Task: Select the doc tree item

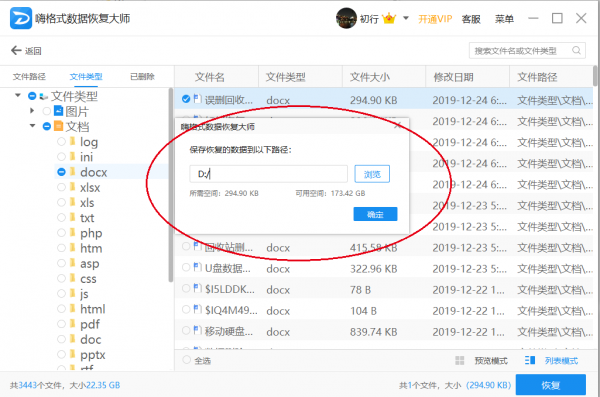Action: pos(91,340)
